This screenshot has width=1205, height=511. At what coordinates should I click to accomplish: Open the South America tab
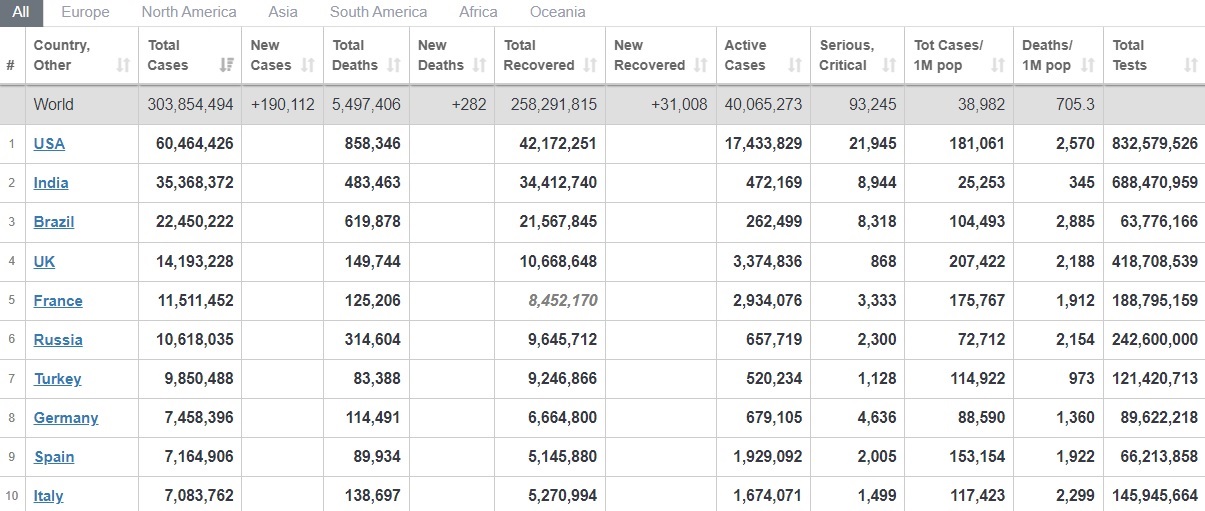pyautogui.click(x=378, y=12)
